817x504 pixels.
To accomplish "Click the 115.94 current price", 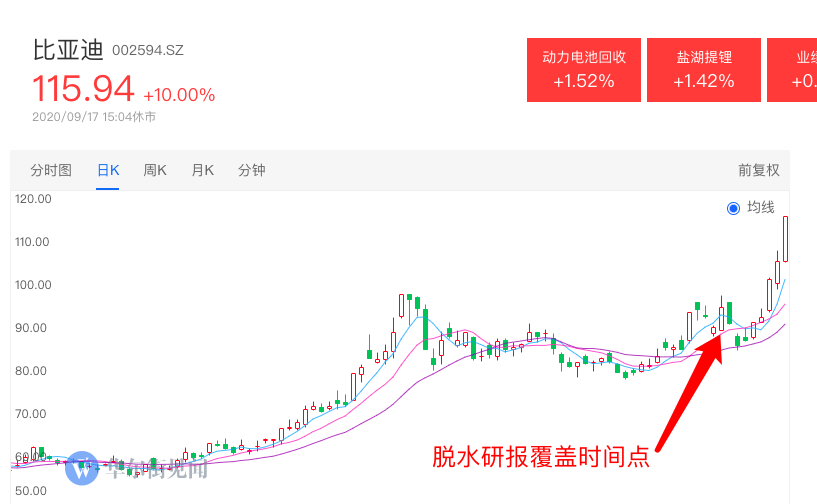I will pos(83,88).
